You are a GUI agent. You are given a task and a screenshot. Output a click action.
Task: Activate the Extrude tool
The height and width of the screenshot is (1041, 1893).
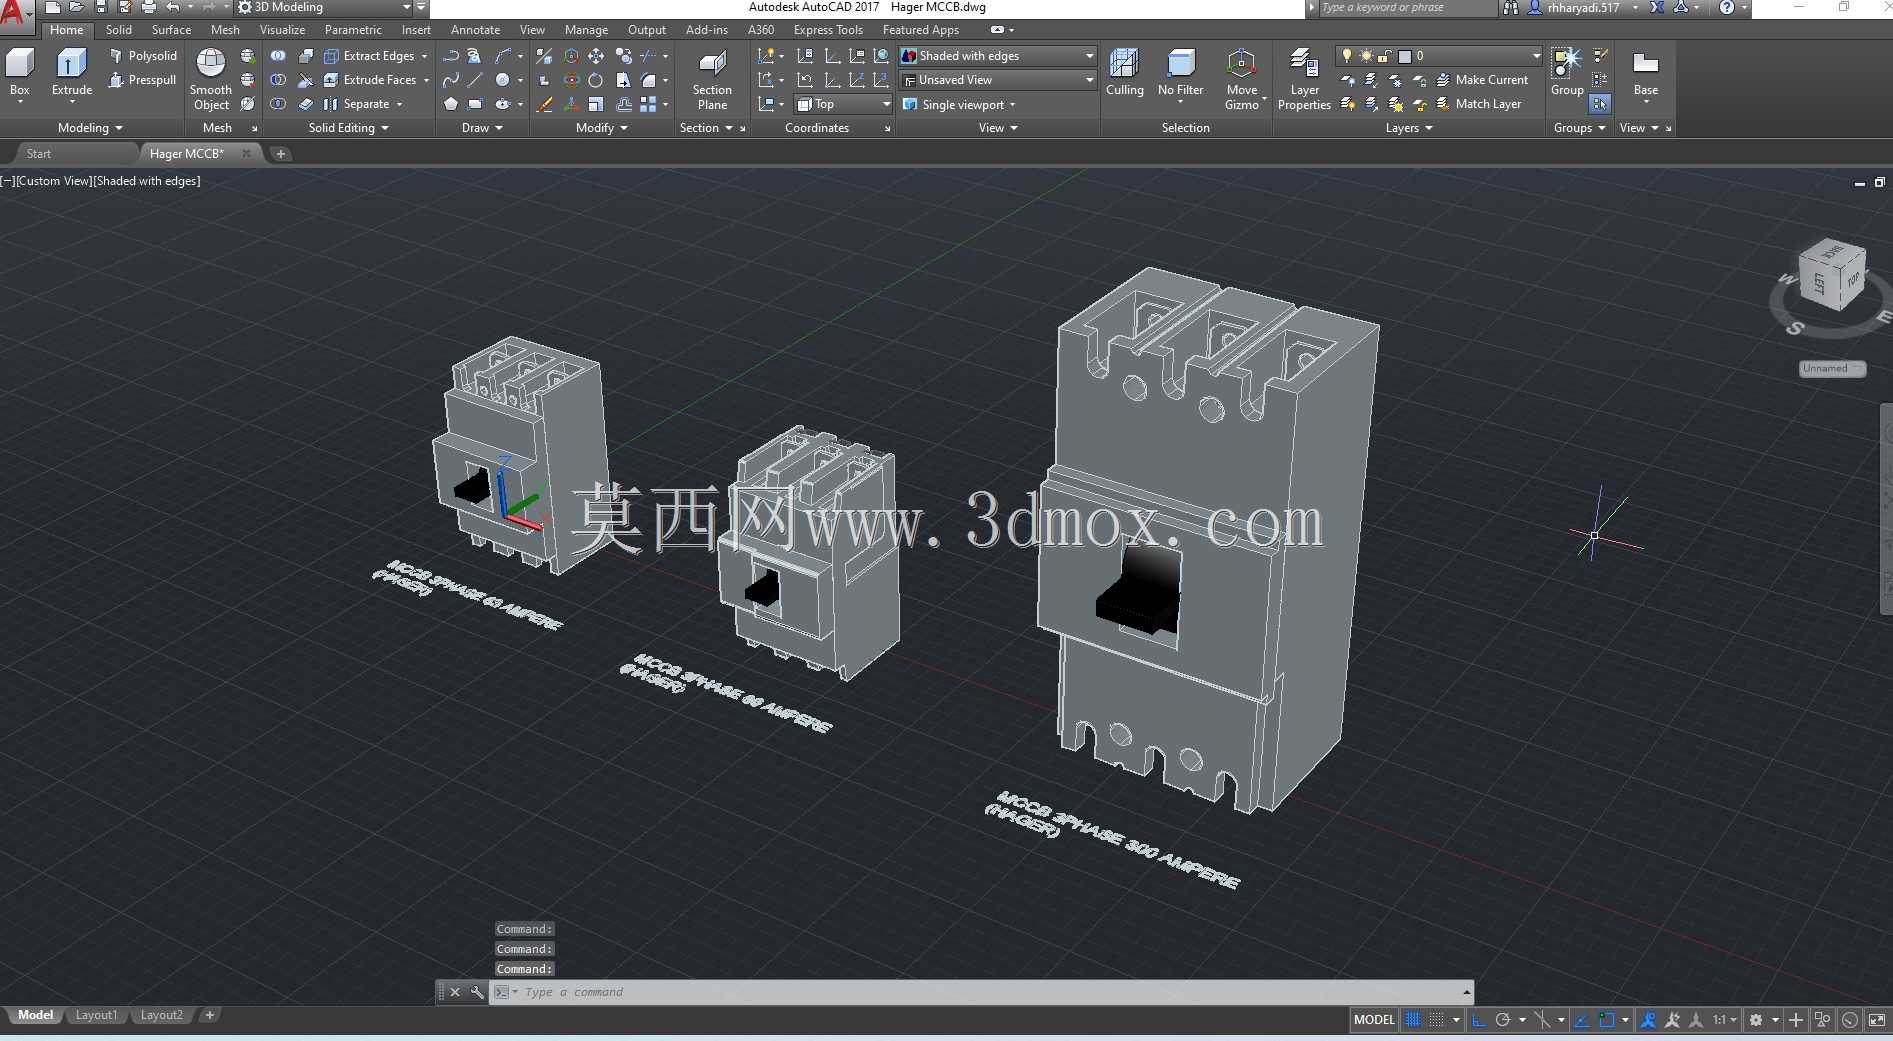pos(72,75)
